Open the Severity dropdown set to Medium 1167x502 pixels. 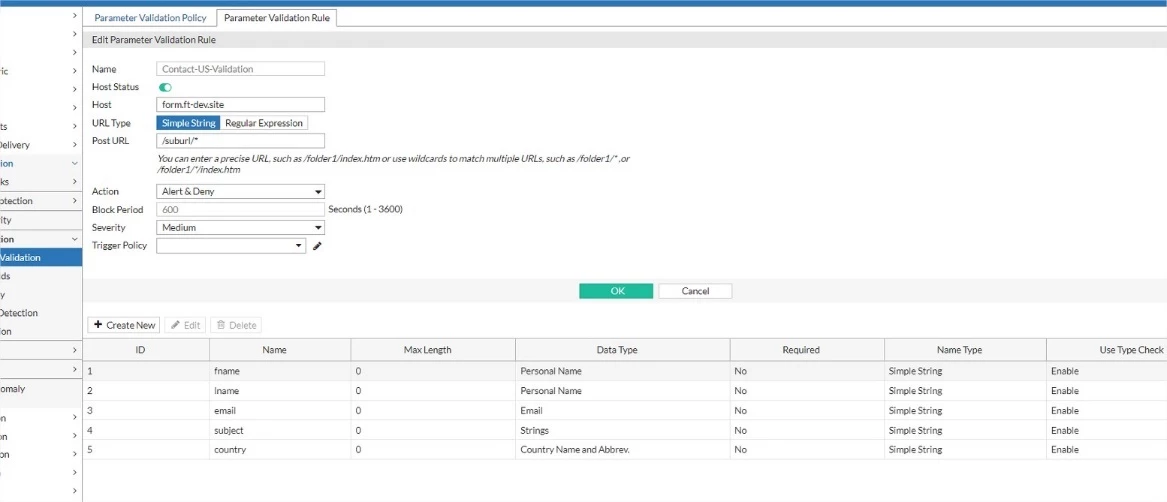click(240, 228)
